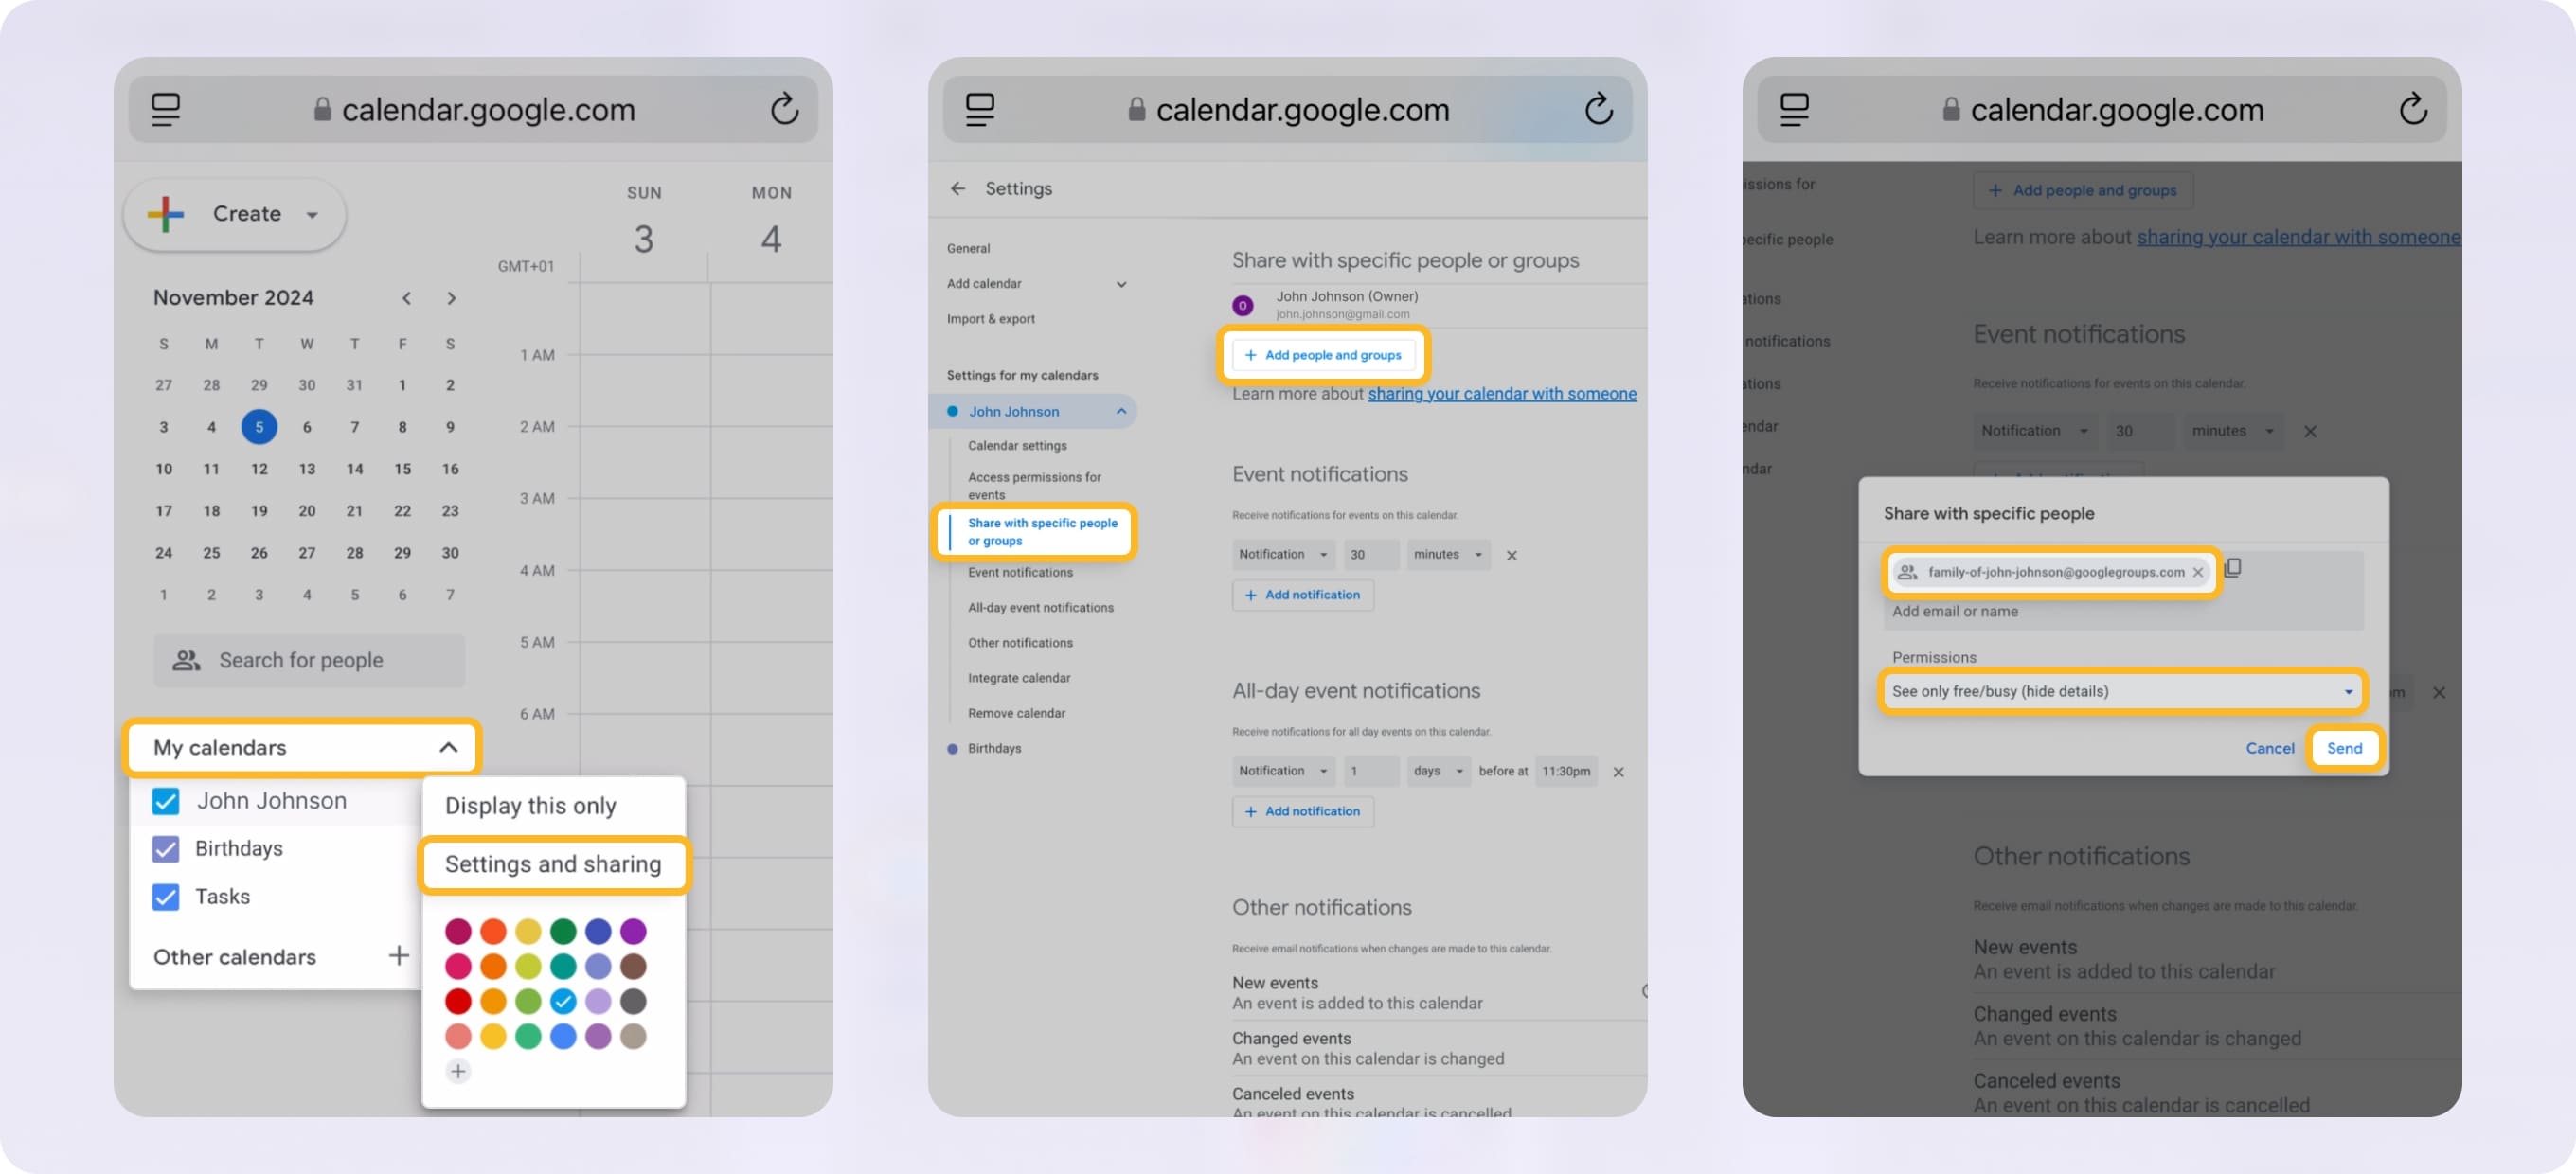Click Add people and groups in middle panel
Viewport: 2576px width, 1174px height.
point(1323,355)
